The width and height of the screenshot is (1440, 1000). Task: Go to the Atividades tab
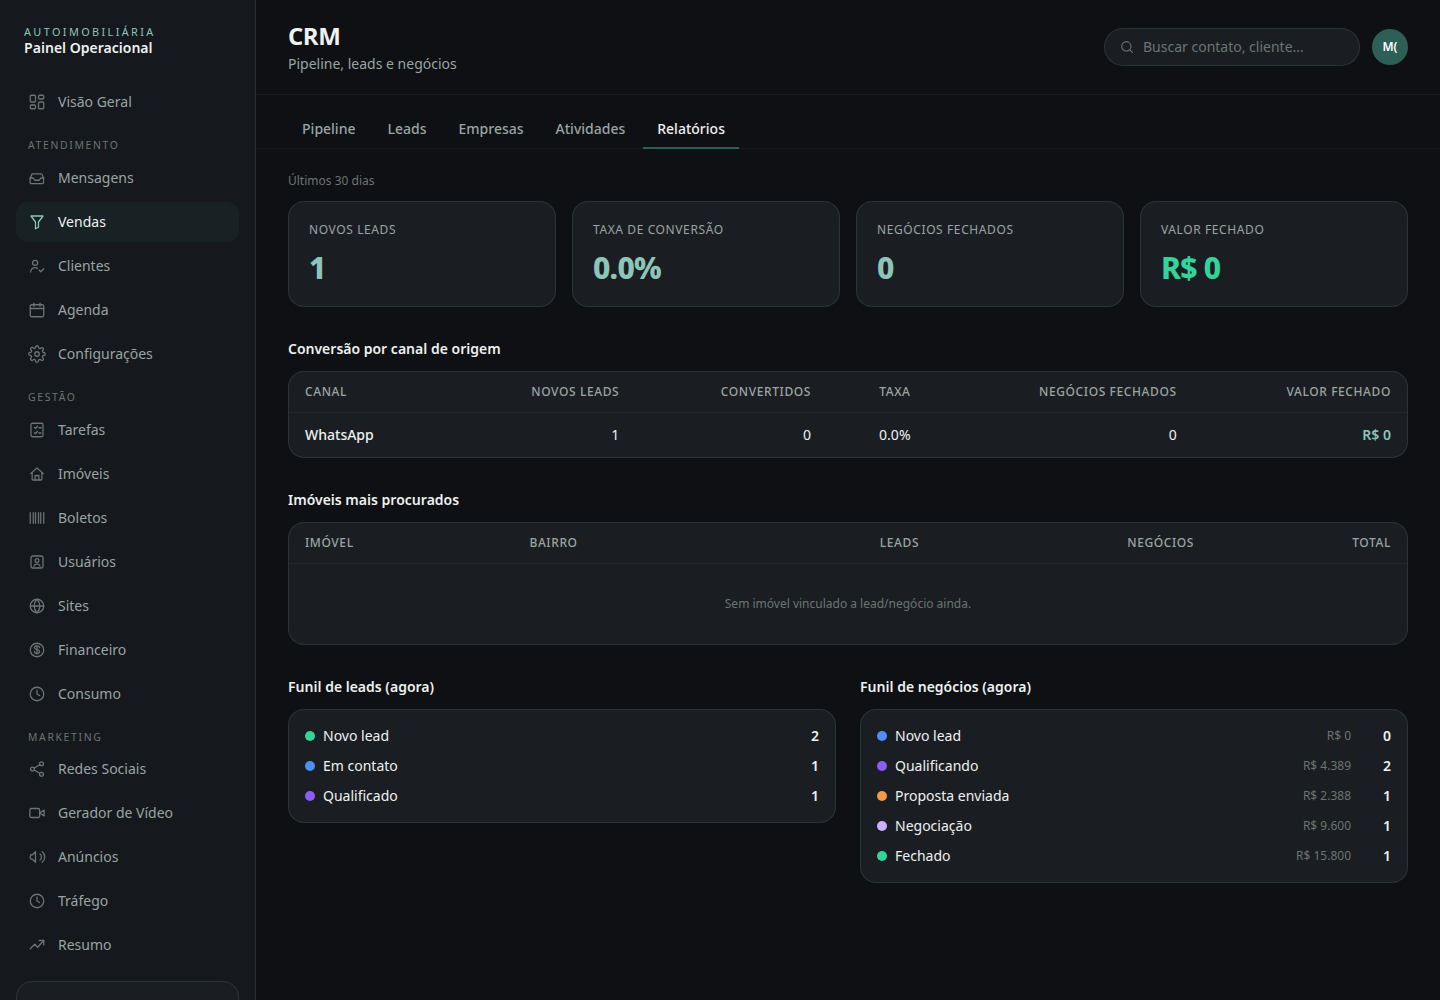(x=590, y=129)
